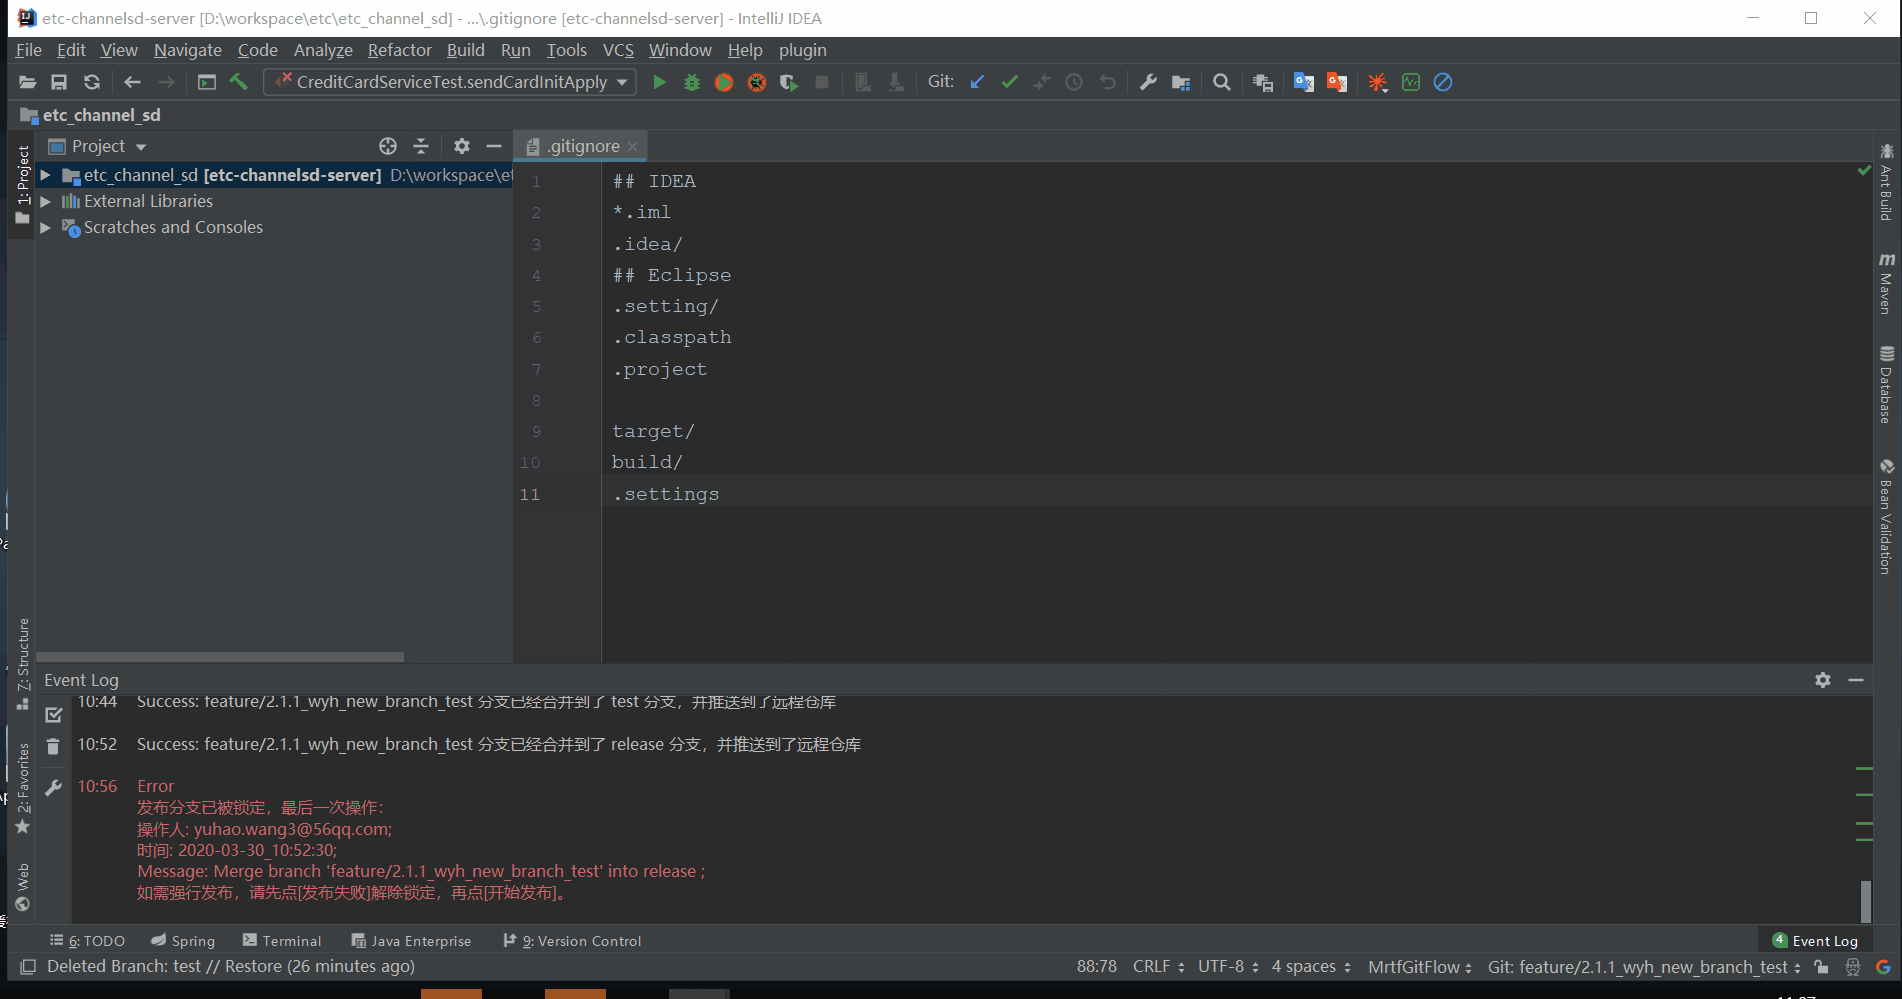Click the Save All toolbar icon

coord(59,82)
